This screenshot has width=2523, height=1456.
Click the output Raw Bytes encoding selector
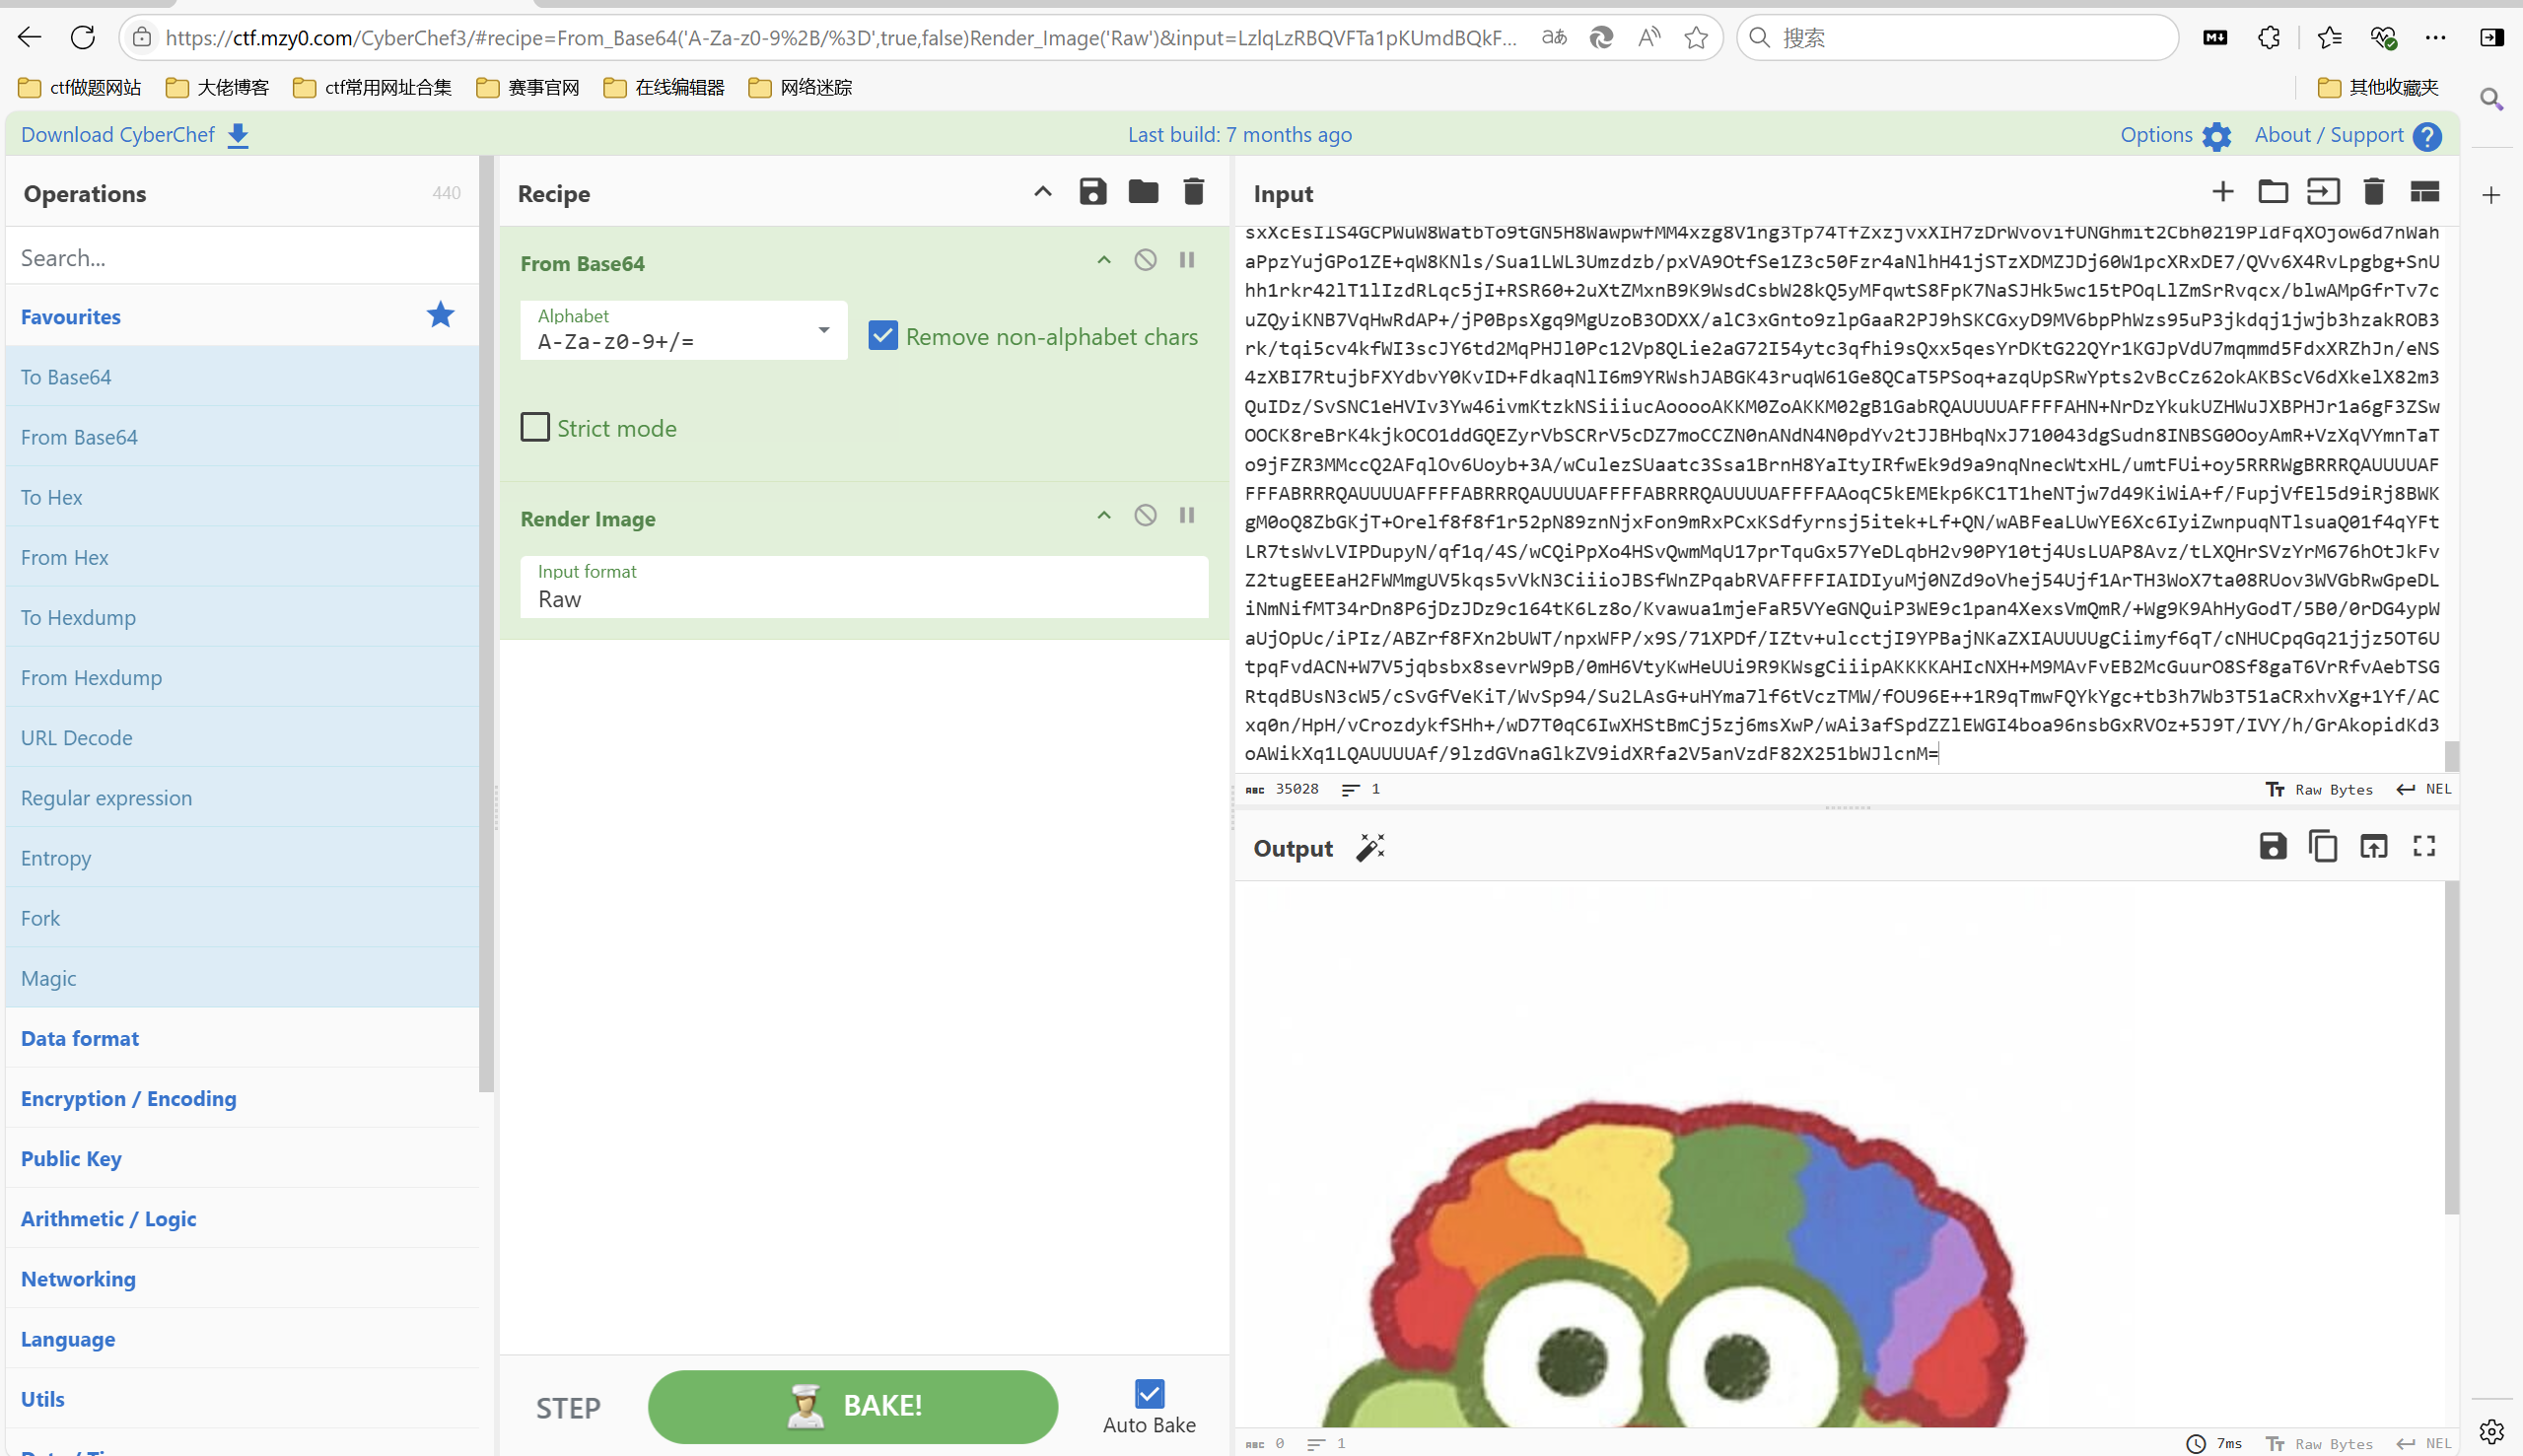(x=2319, y=1443)
